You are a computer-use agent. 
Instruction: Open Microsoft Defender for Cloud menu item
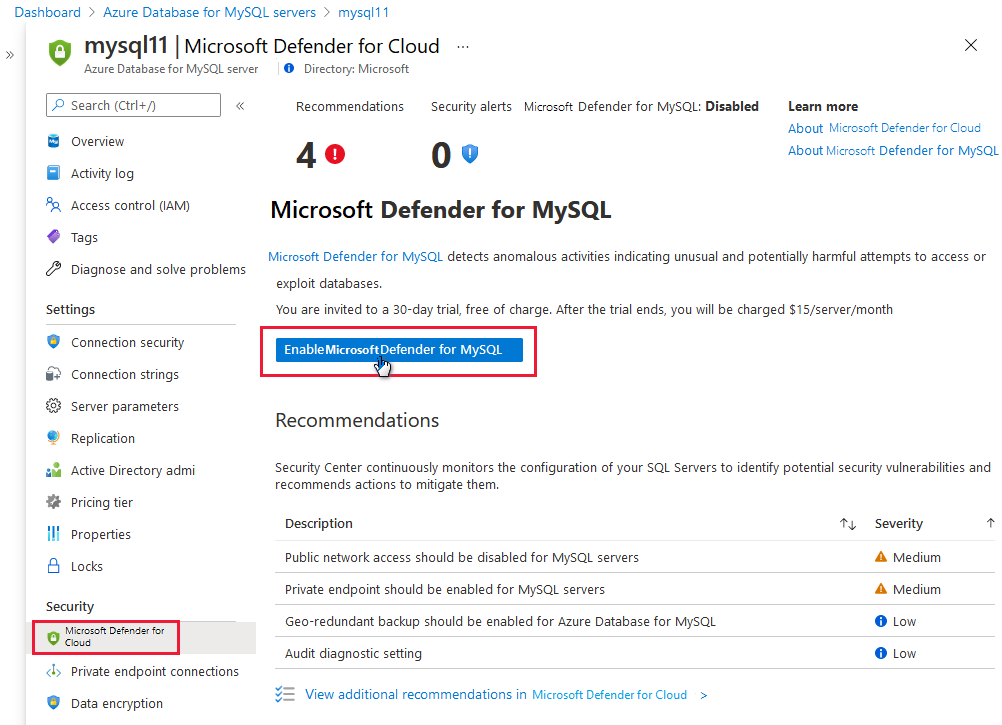(x=114, y=637)
